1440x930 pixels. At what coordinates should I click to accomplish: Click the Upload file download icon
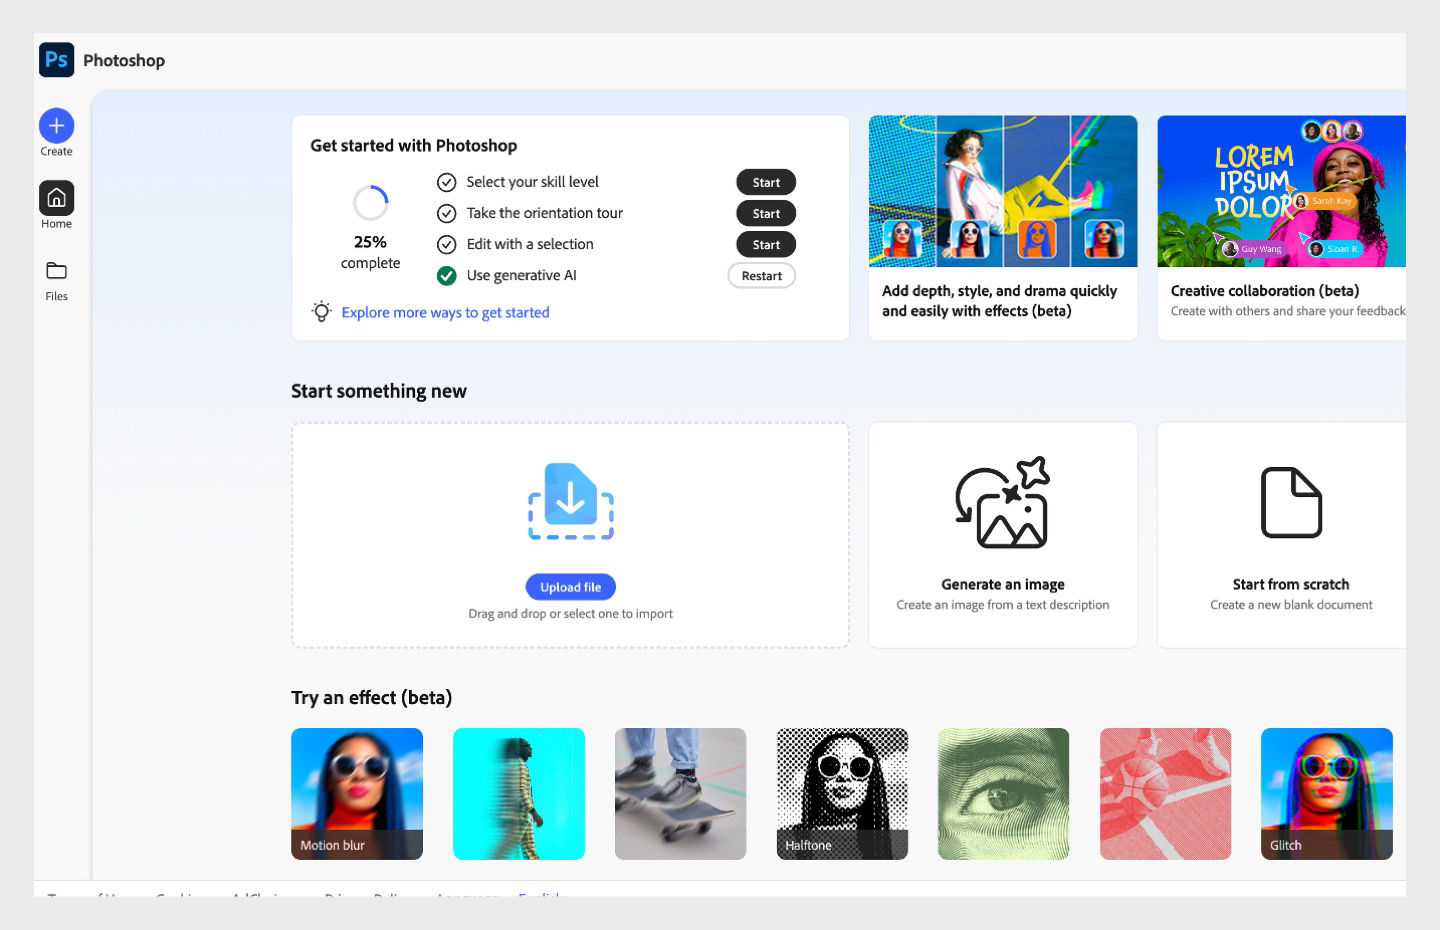point(570,501)
